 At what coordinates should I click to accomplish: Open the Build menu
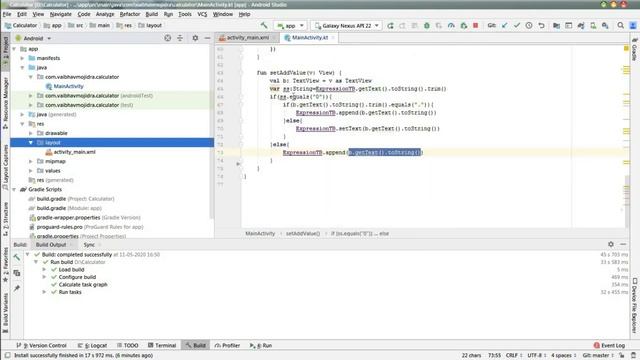pyautogui.click(x=152, y=14)
